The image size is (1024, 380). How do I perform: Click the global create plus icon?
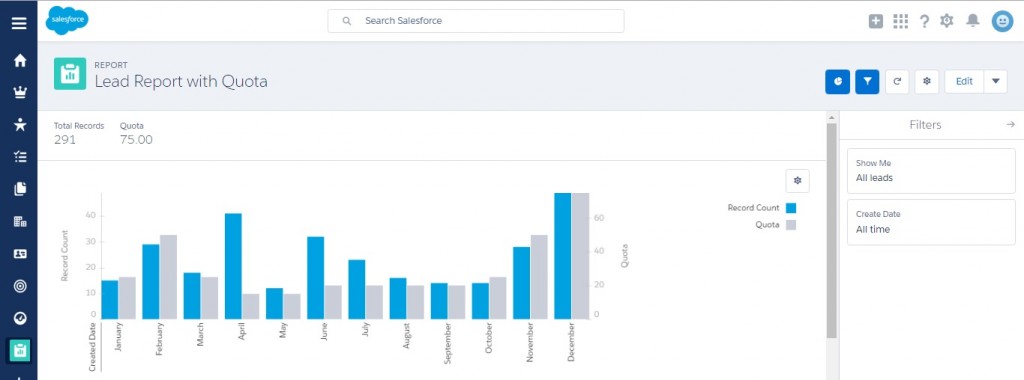pos(876,22)
